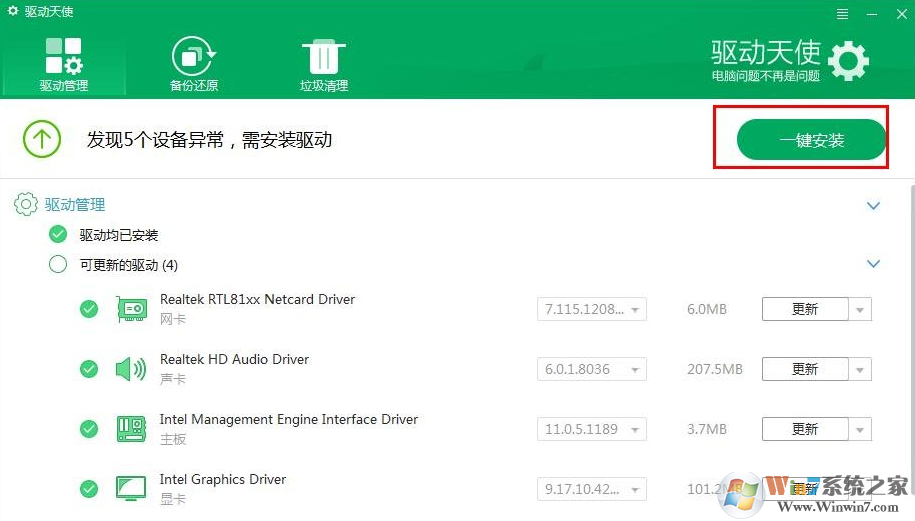Open version dropdown 11.0.5.1189

[592, 429]
